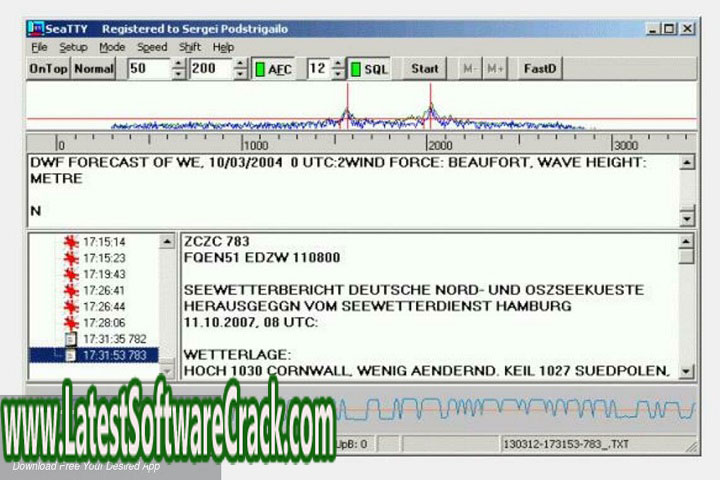The image size is (720, 480).
Task: Click the red star icon beside 17:15:14
Action: 70,241
